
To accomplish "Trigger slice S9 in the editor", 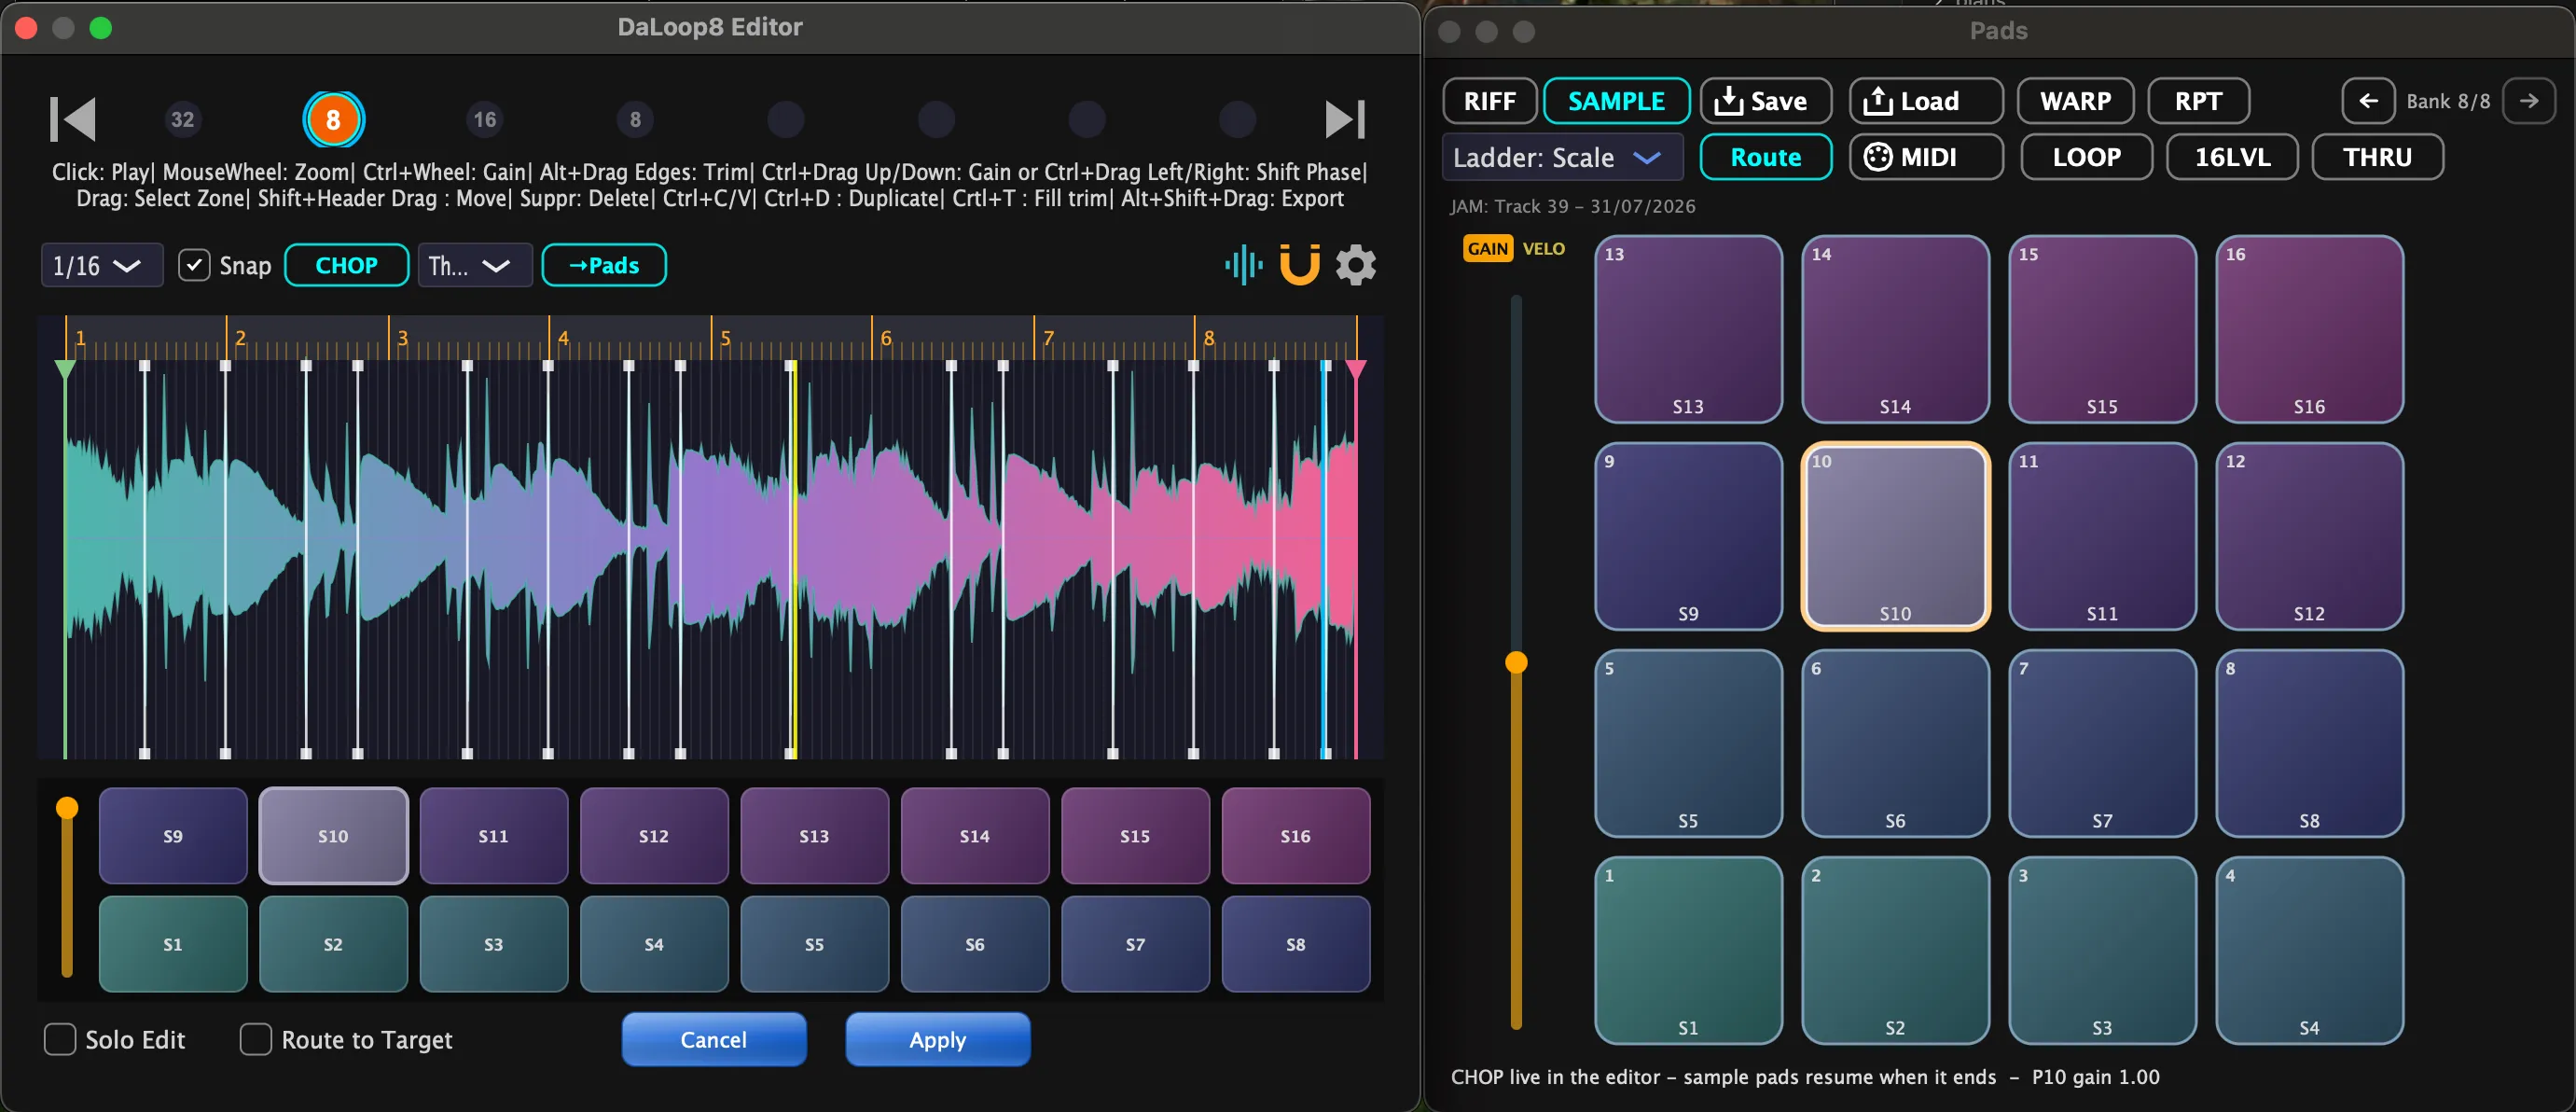I will point(173,836).
